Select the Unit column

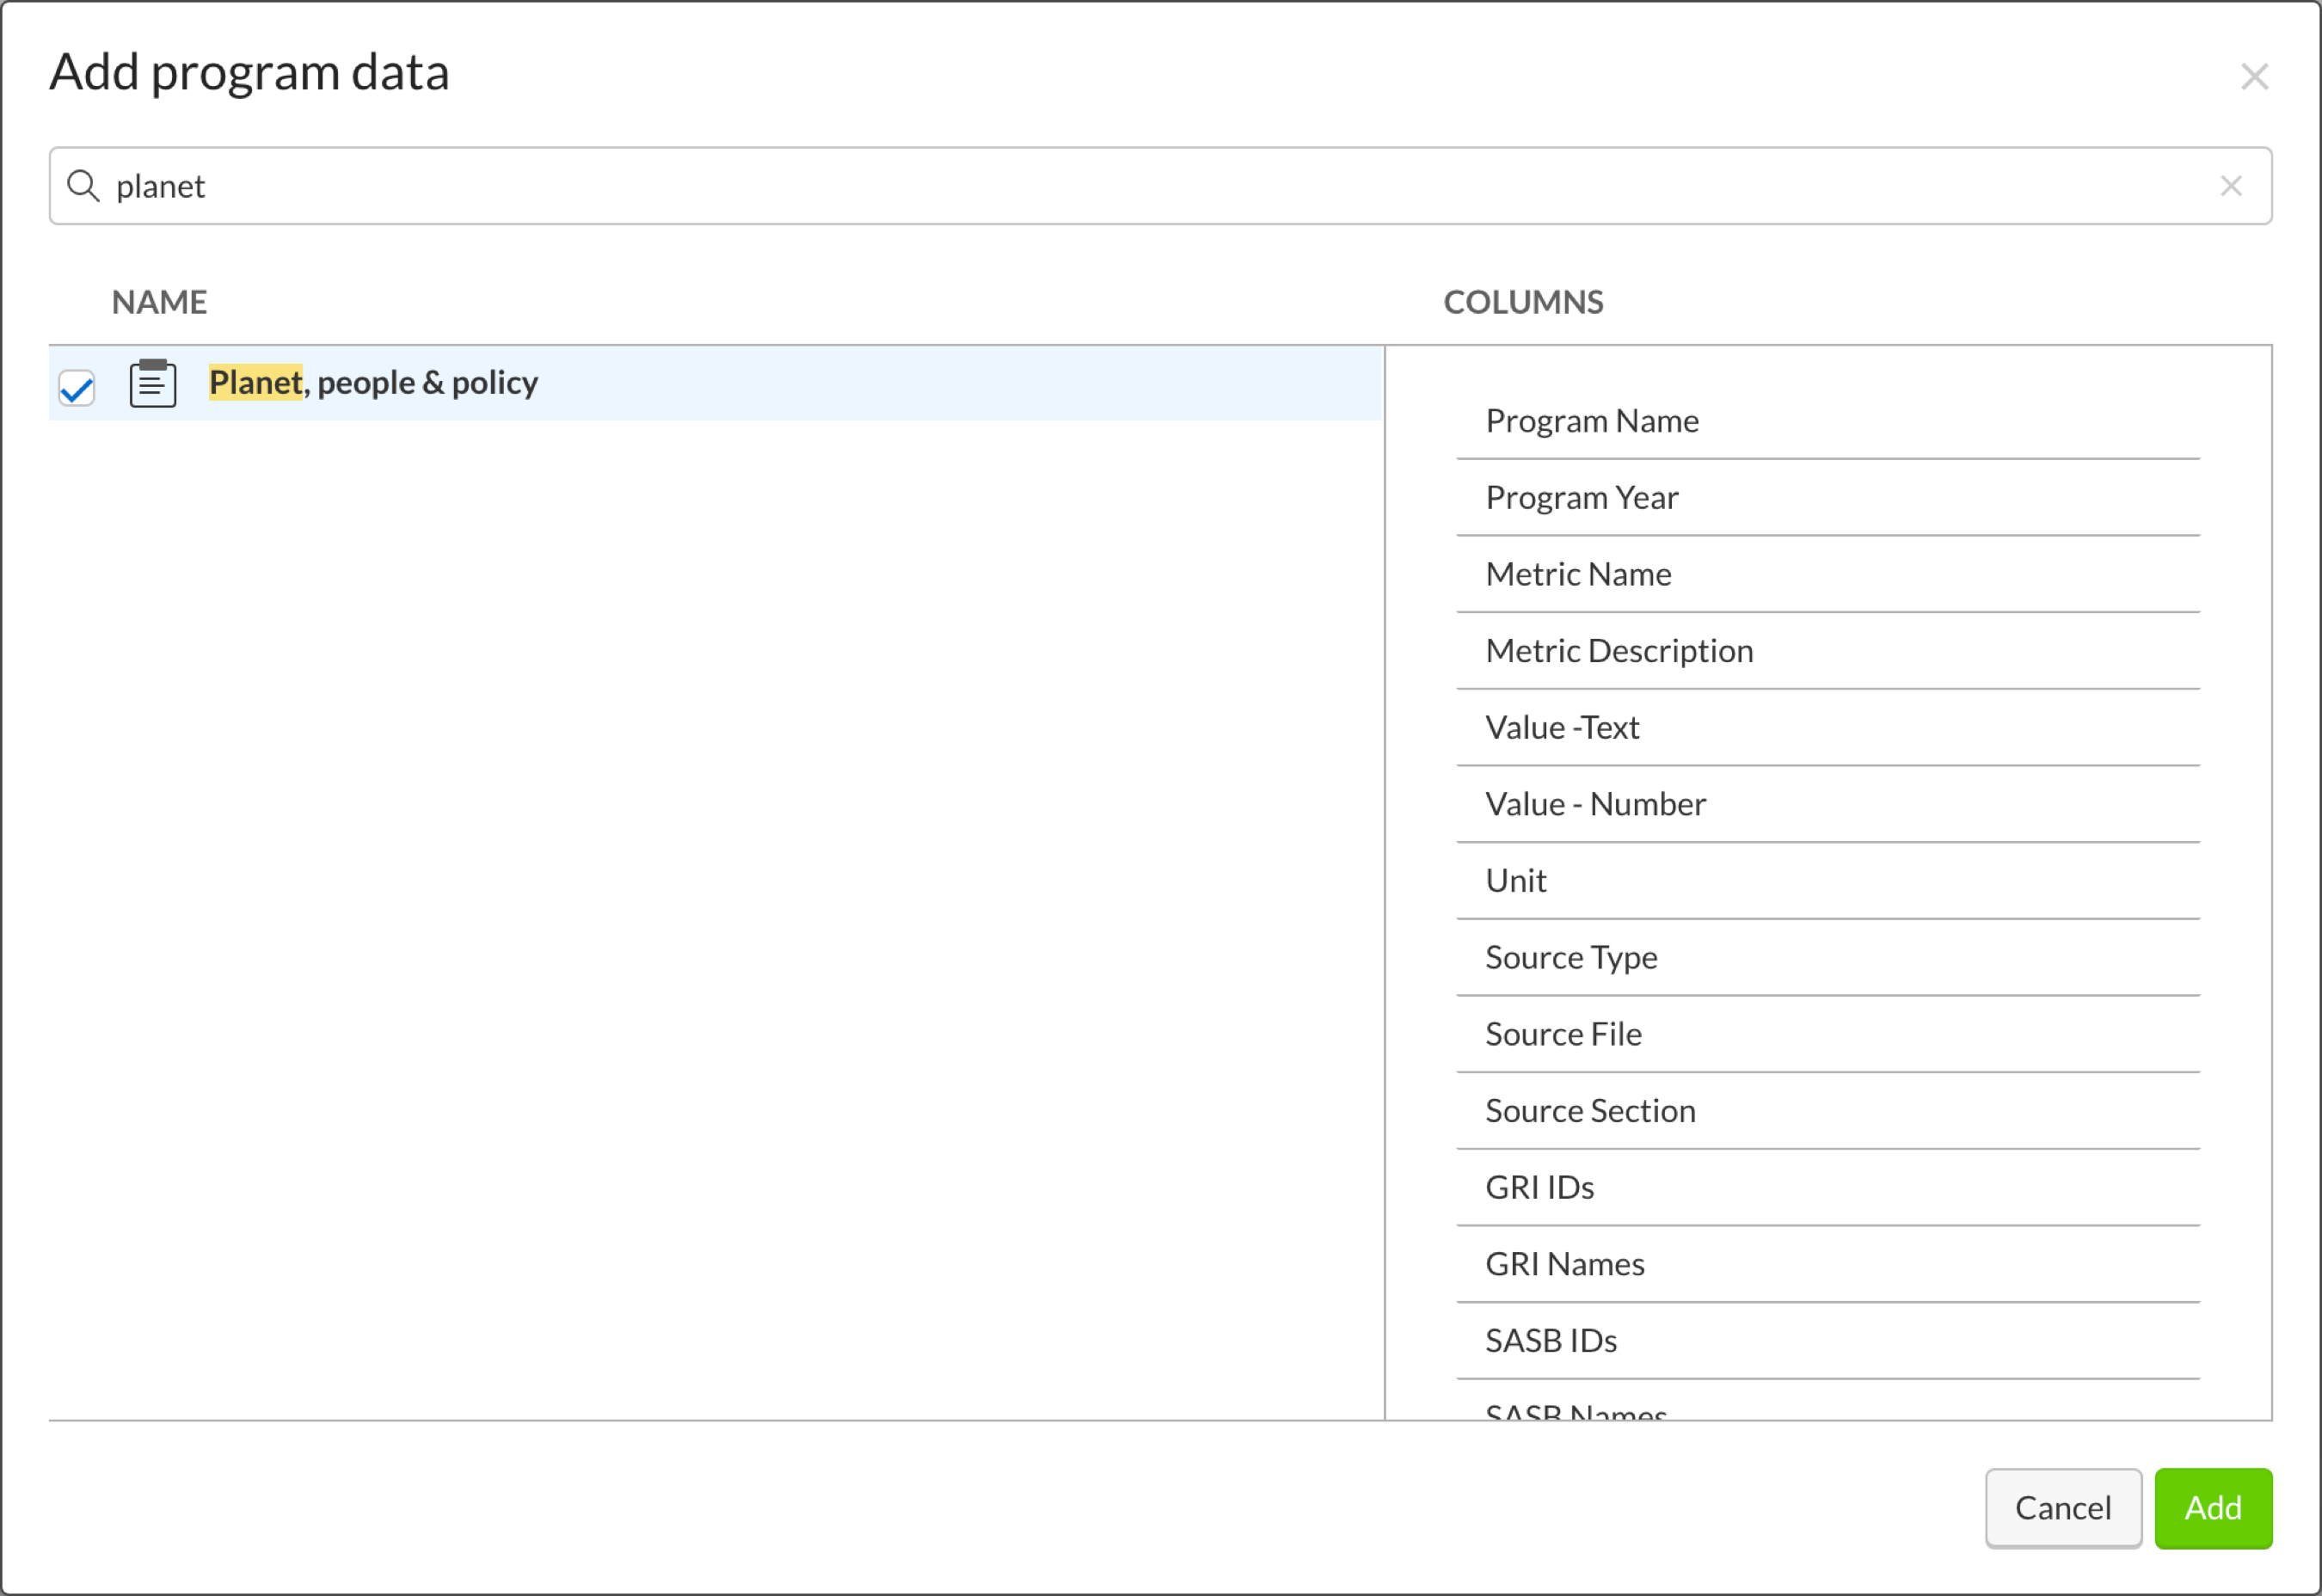pyautogui.click(x=1828, y=881)
